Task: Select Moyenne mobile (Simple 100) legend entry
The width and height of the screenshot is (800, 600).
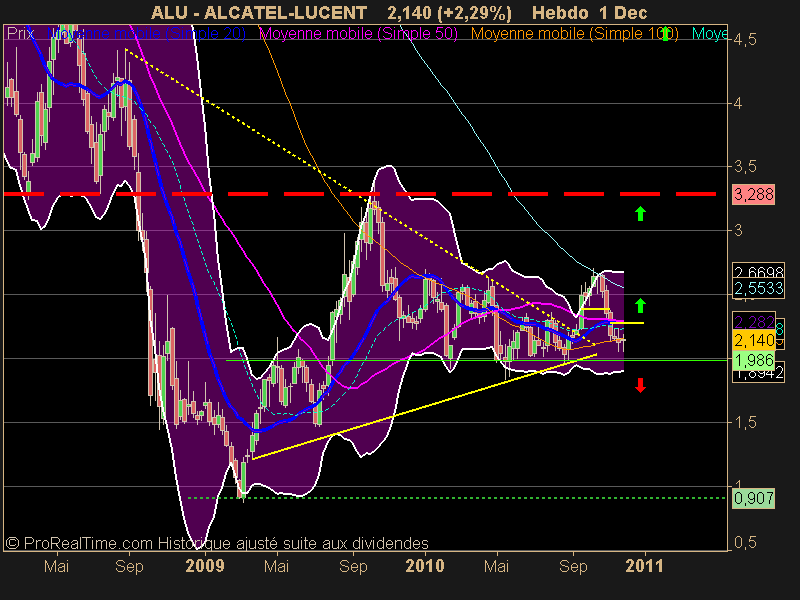Action: click(574, 34)
